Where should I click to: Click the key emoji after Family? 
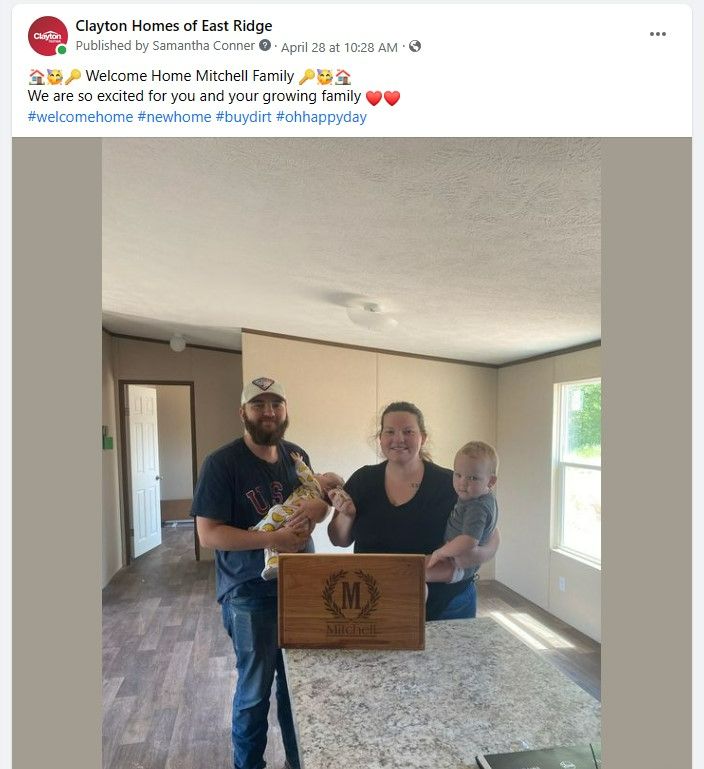(307, 77)
